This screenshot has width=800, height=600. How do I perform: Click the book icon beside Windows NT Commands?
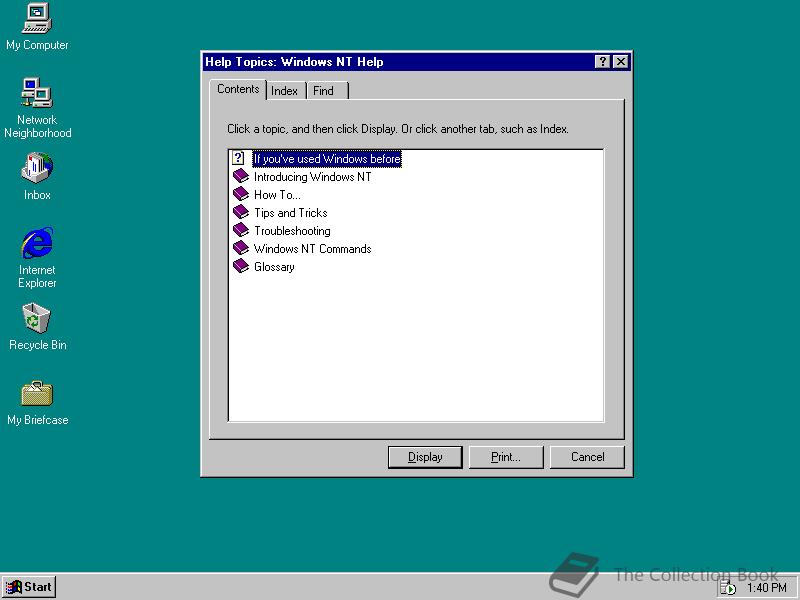click(x=240, y=248)
